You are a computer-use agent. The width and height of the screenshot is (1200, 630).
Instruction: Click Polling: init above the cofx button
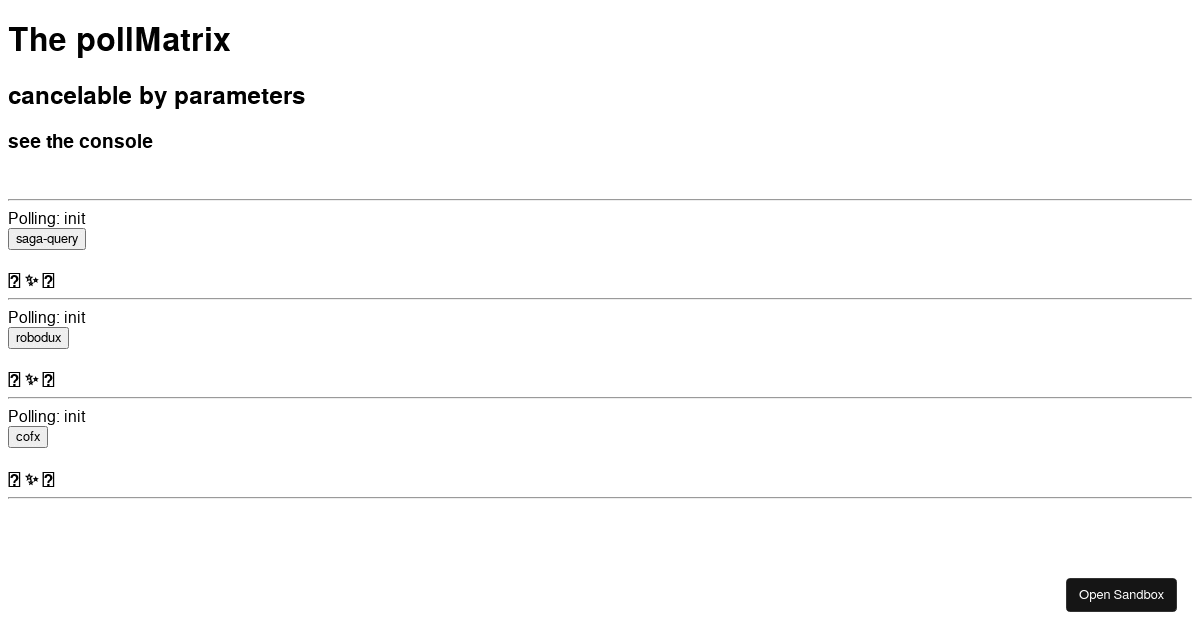tap(46, 416)
